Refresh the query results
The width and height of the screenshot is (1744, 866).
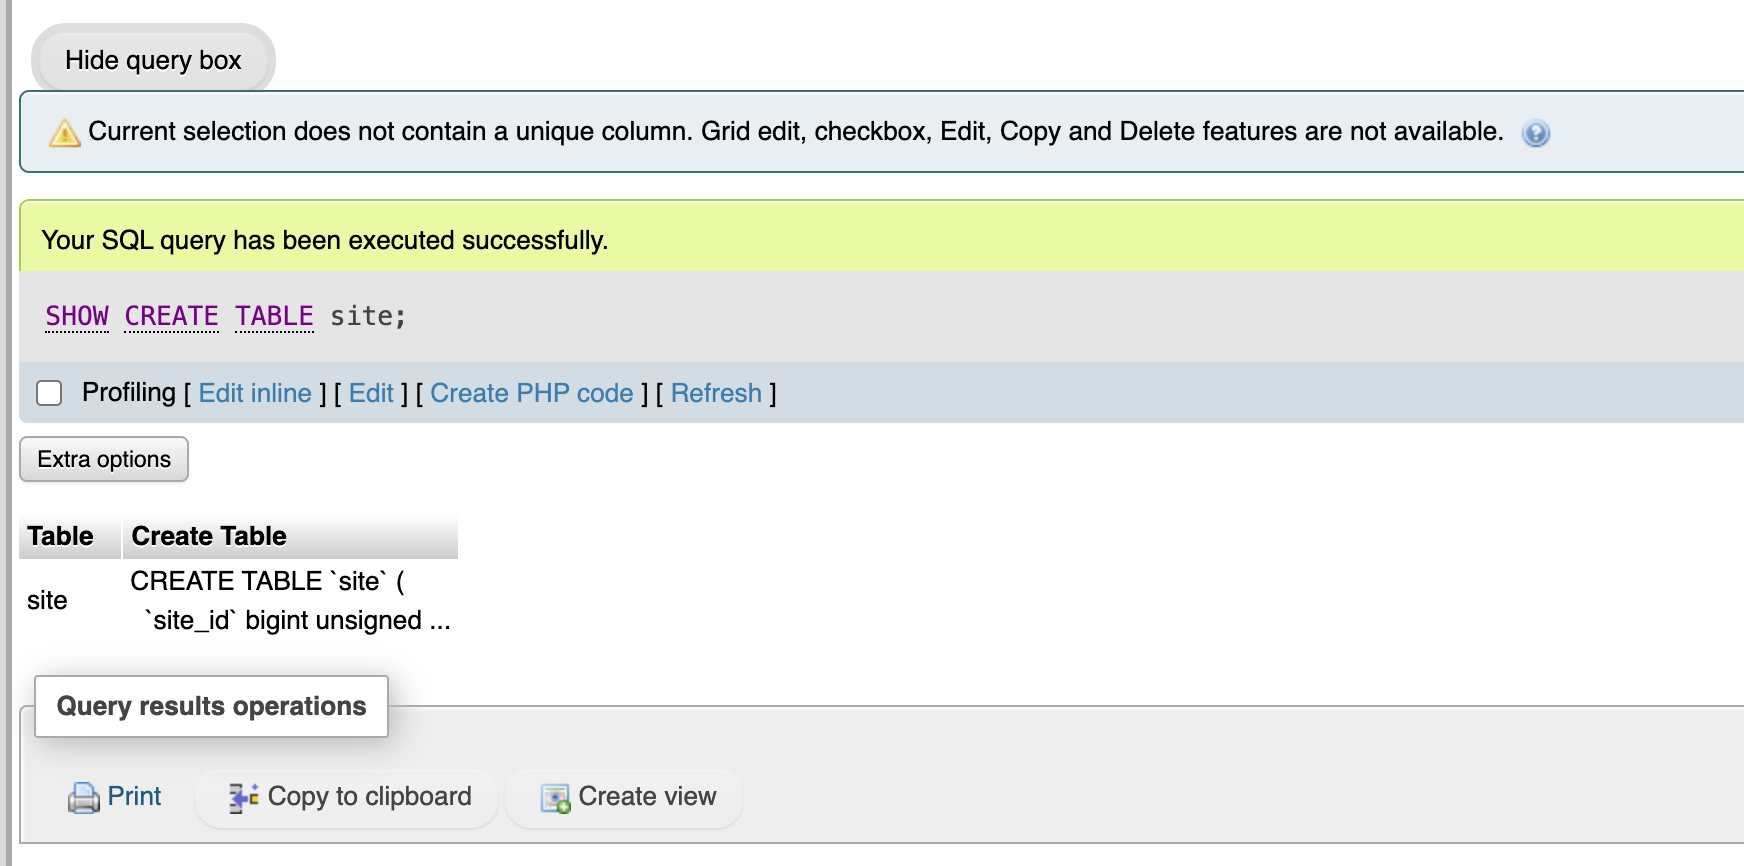716,393
